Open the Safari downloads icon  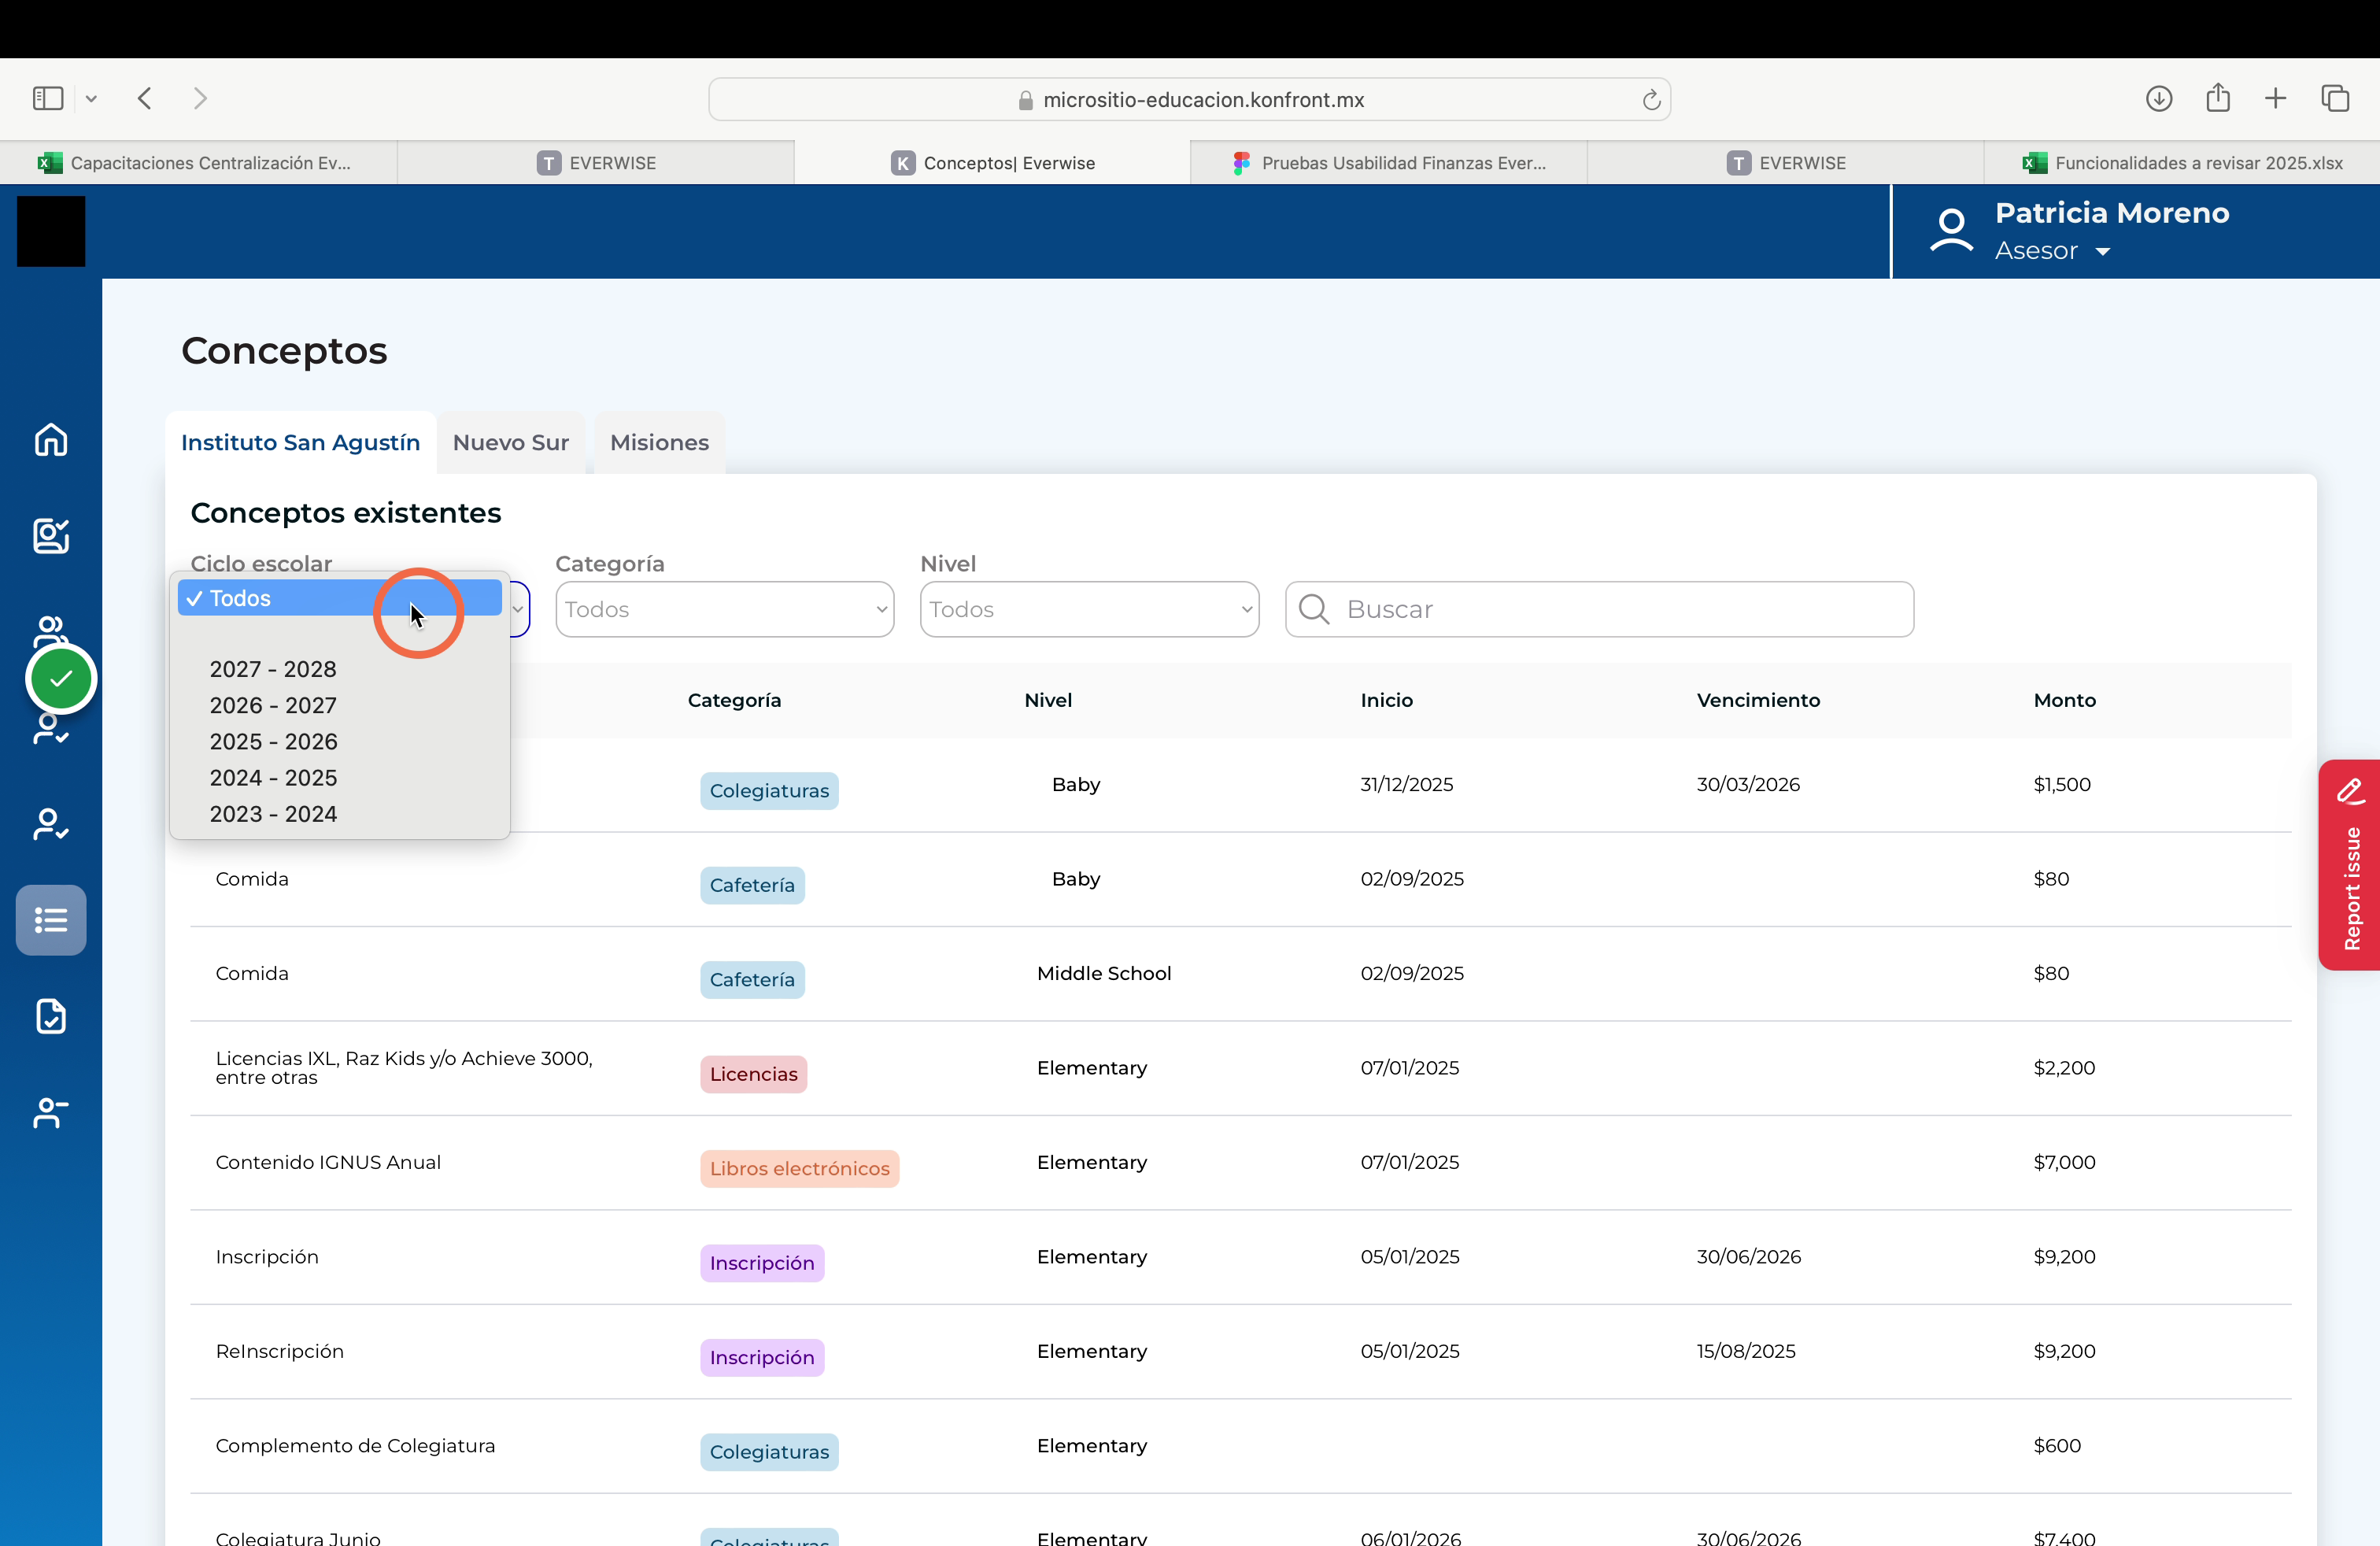pyautogui.click(x=2159, y=98)
